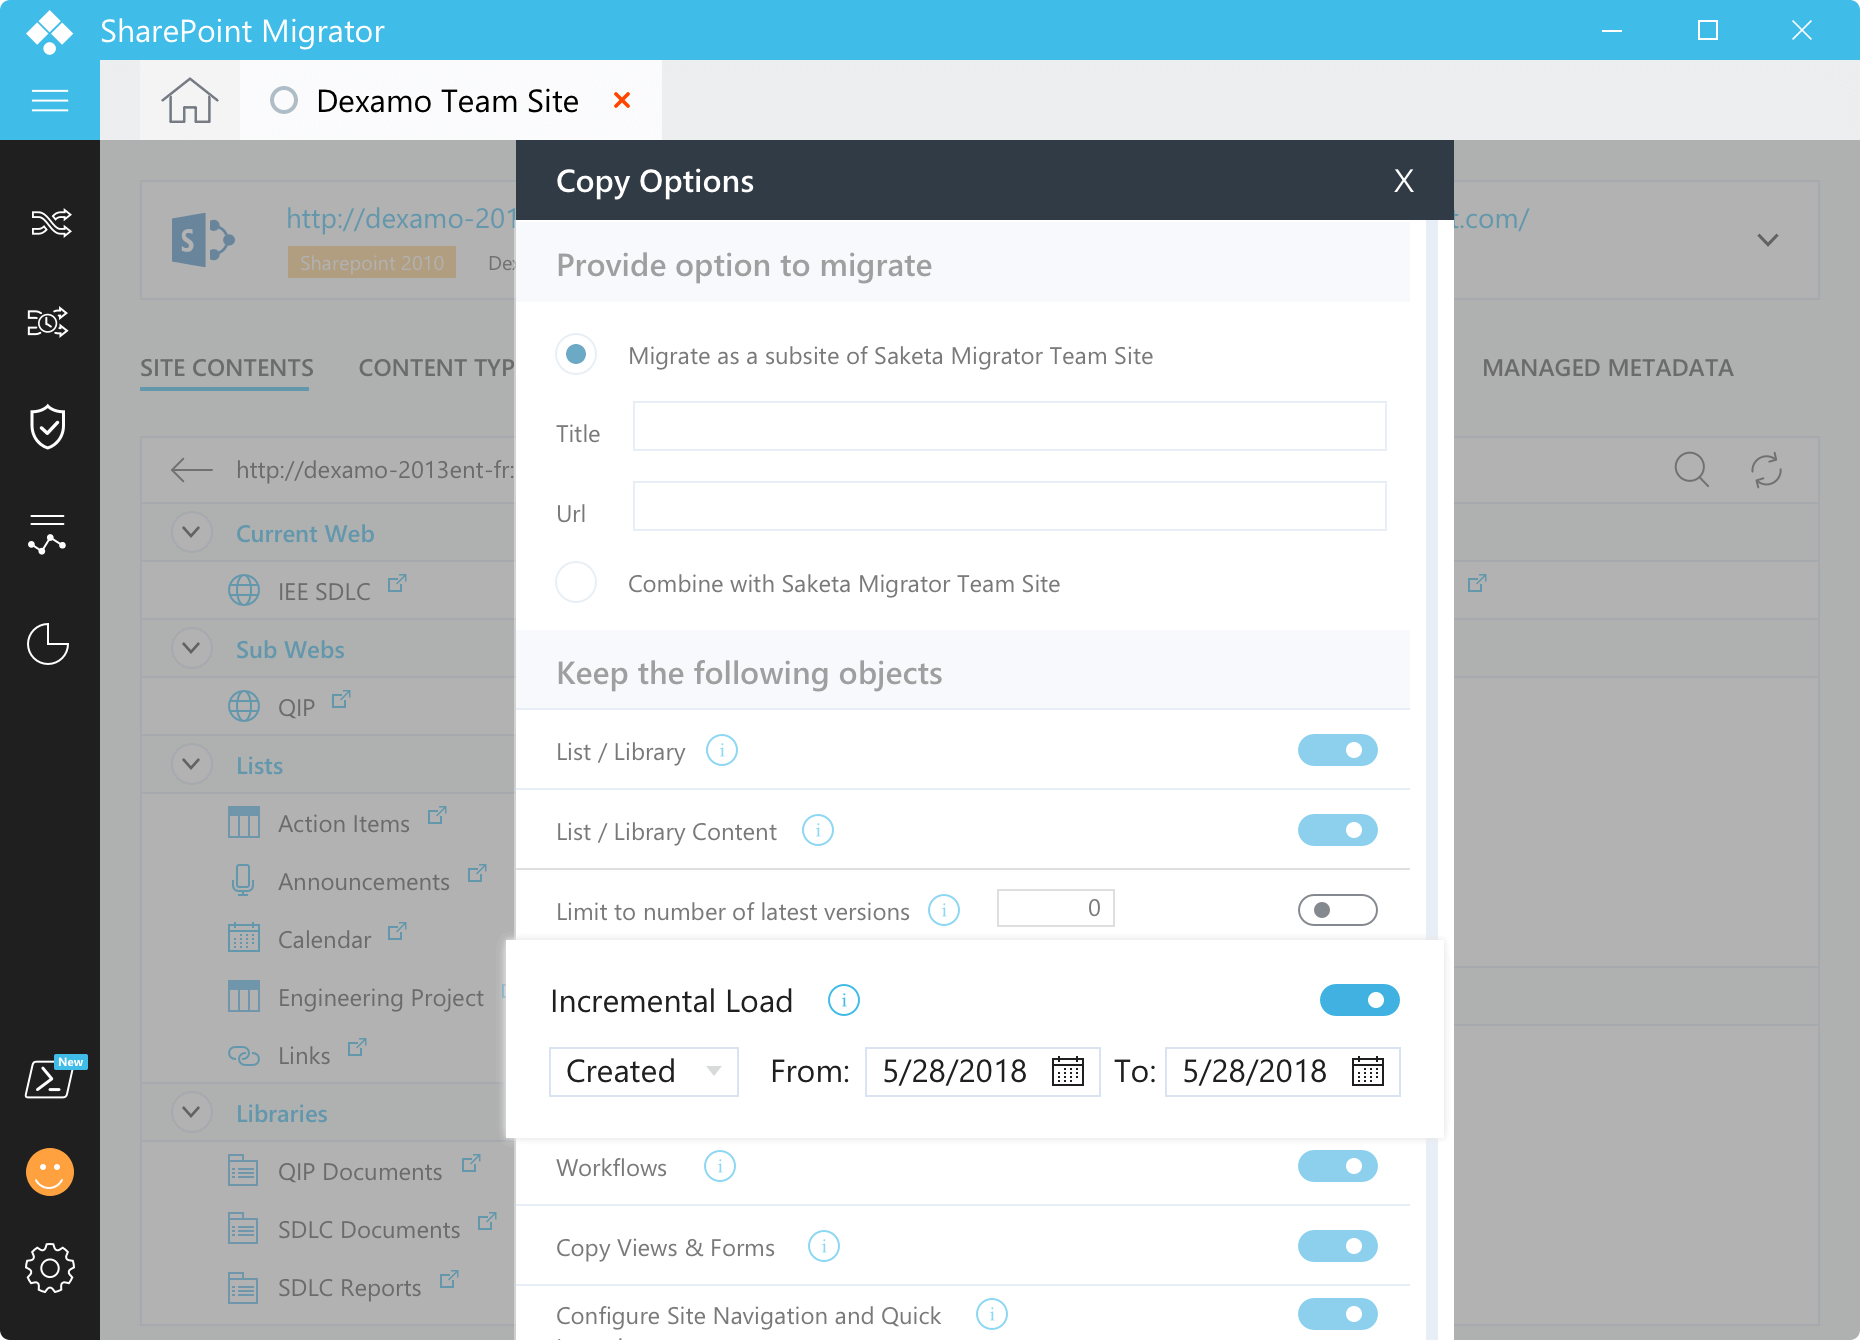1860x1340 pixels.
Task: Click the SharePoint logo icon
Action: [203, 240]
